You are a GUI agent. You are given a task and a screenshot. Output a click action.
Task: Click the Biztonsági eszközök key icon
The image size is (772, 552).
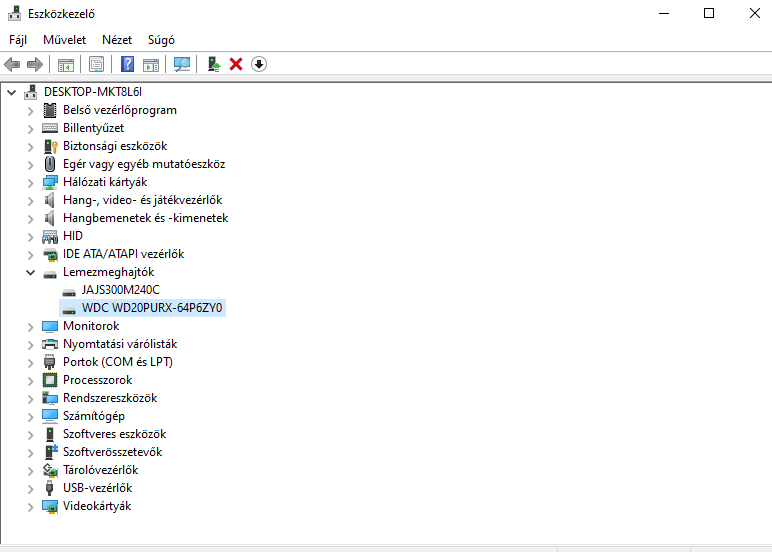(x=50, y=146)
